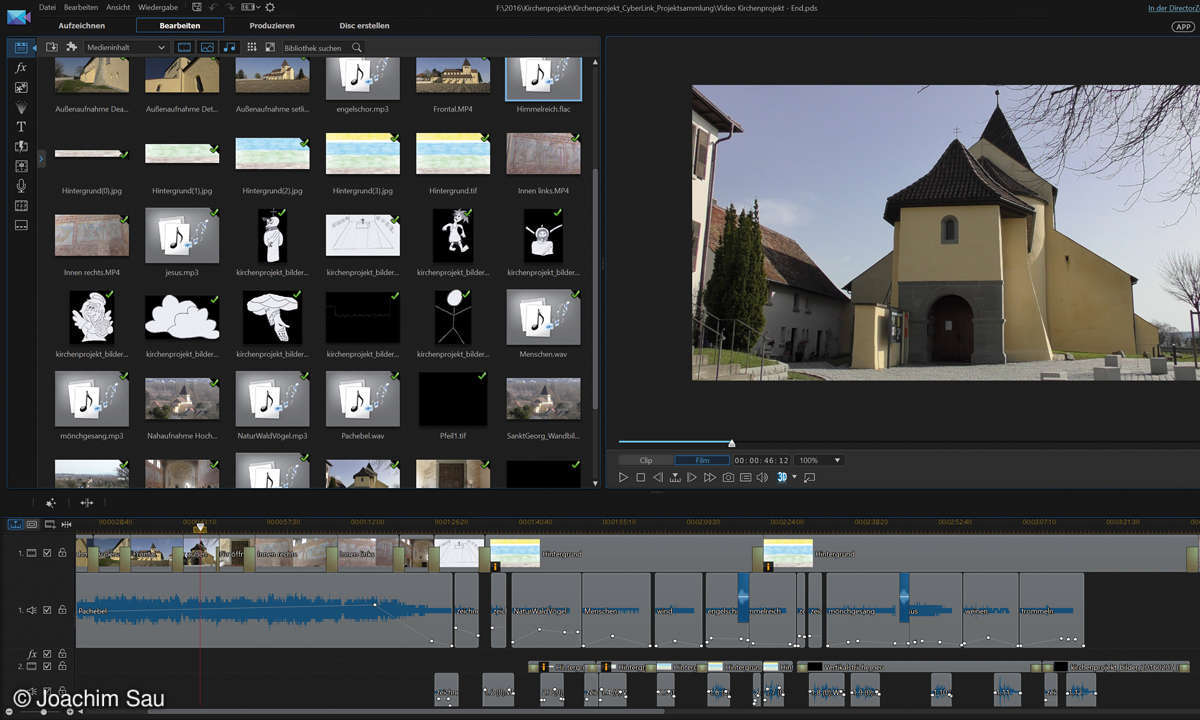Switch to the Disc erstellen tab
The width and height of the screenshot is (1200, 720).
365,25
